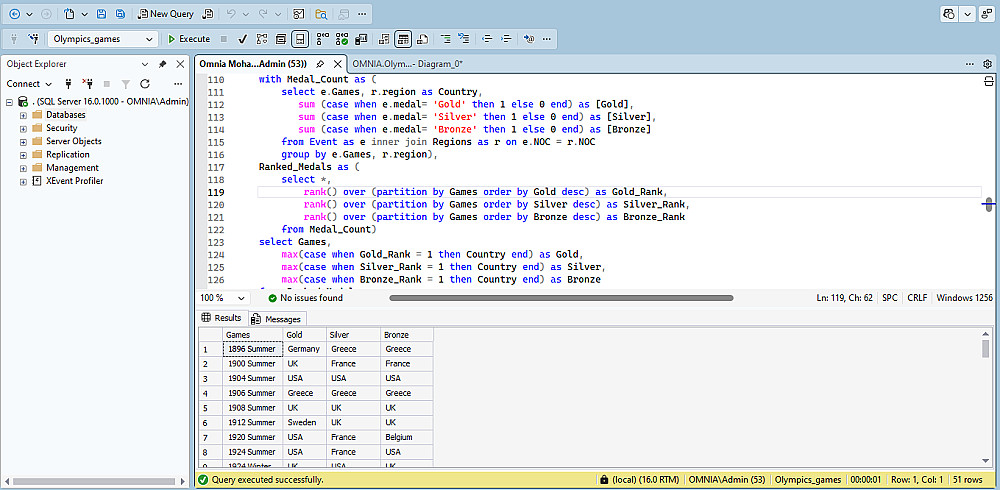Image resolution: width=1000 pixels, height=490 pixels.
Task: Open the OMNIA.Olym... Diagram_0 tab
Action: pyautogui.click(x=406, y=63)
